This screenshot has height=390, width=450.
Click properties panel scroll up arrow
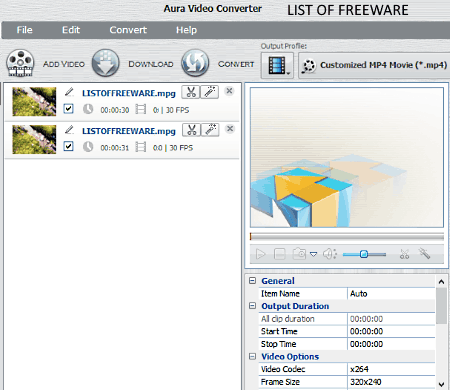(441, 282)
